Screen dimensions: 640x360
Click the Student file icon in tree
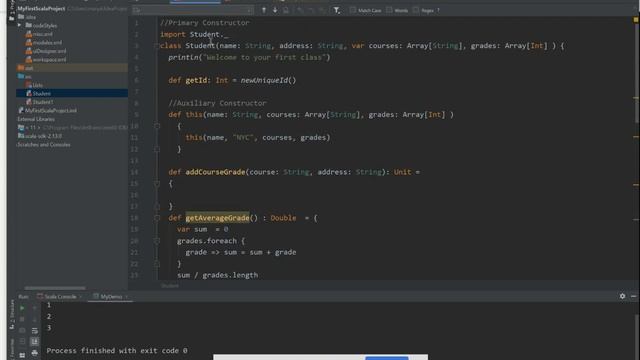coord(29,93)
